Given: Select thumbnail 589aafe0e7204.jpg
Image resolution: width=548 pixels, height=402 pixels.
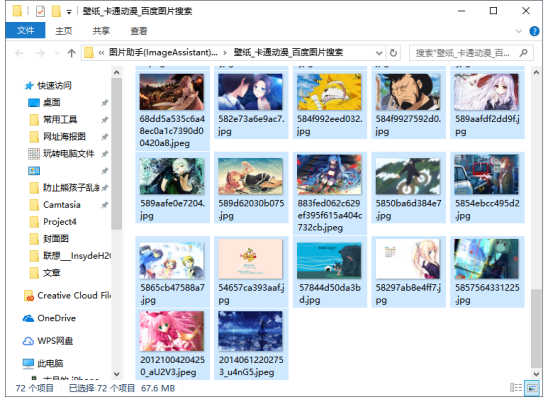Looking at the screenshot, I should (x=172, y=176).
